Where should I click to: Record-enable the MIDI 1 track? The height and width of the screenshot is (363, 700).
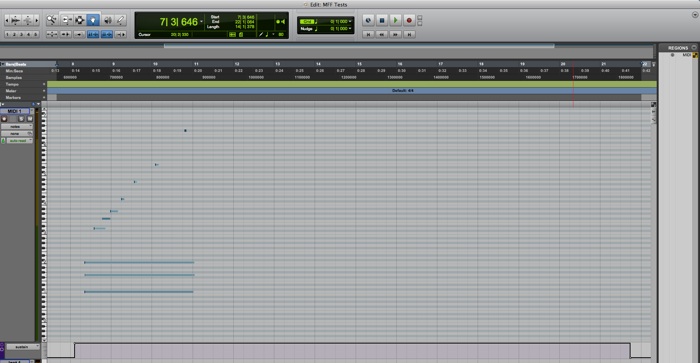click(x=4, y=119)
